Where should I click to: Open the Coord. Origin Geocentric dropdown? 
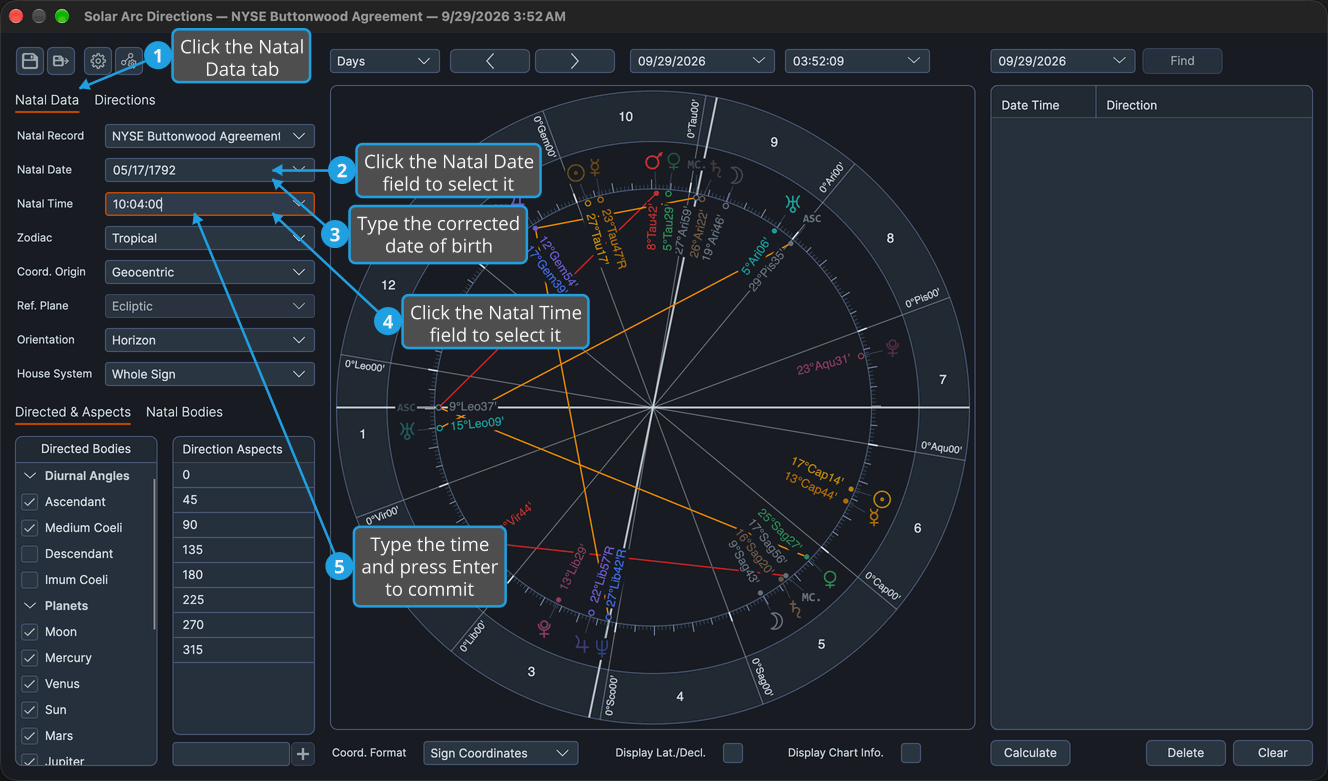click(210, 272)
